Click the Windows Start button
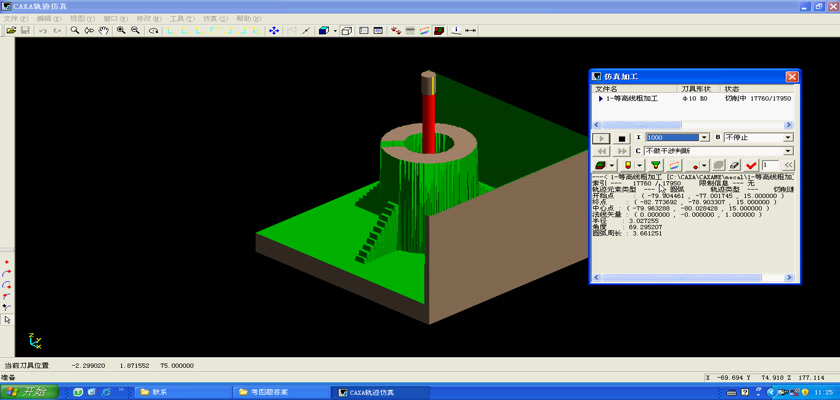This screenshot has width=840, height=400. [29, 392]
